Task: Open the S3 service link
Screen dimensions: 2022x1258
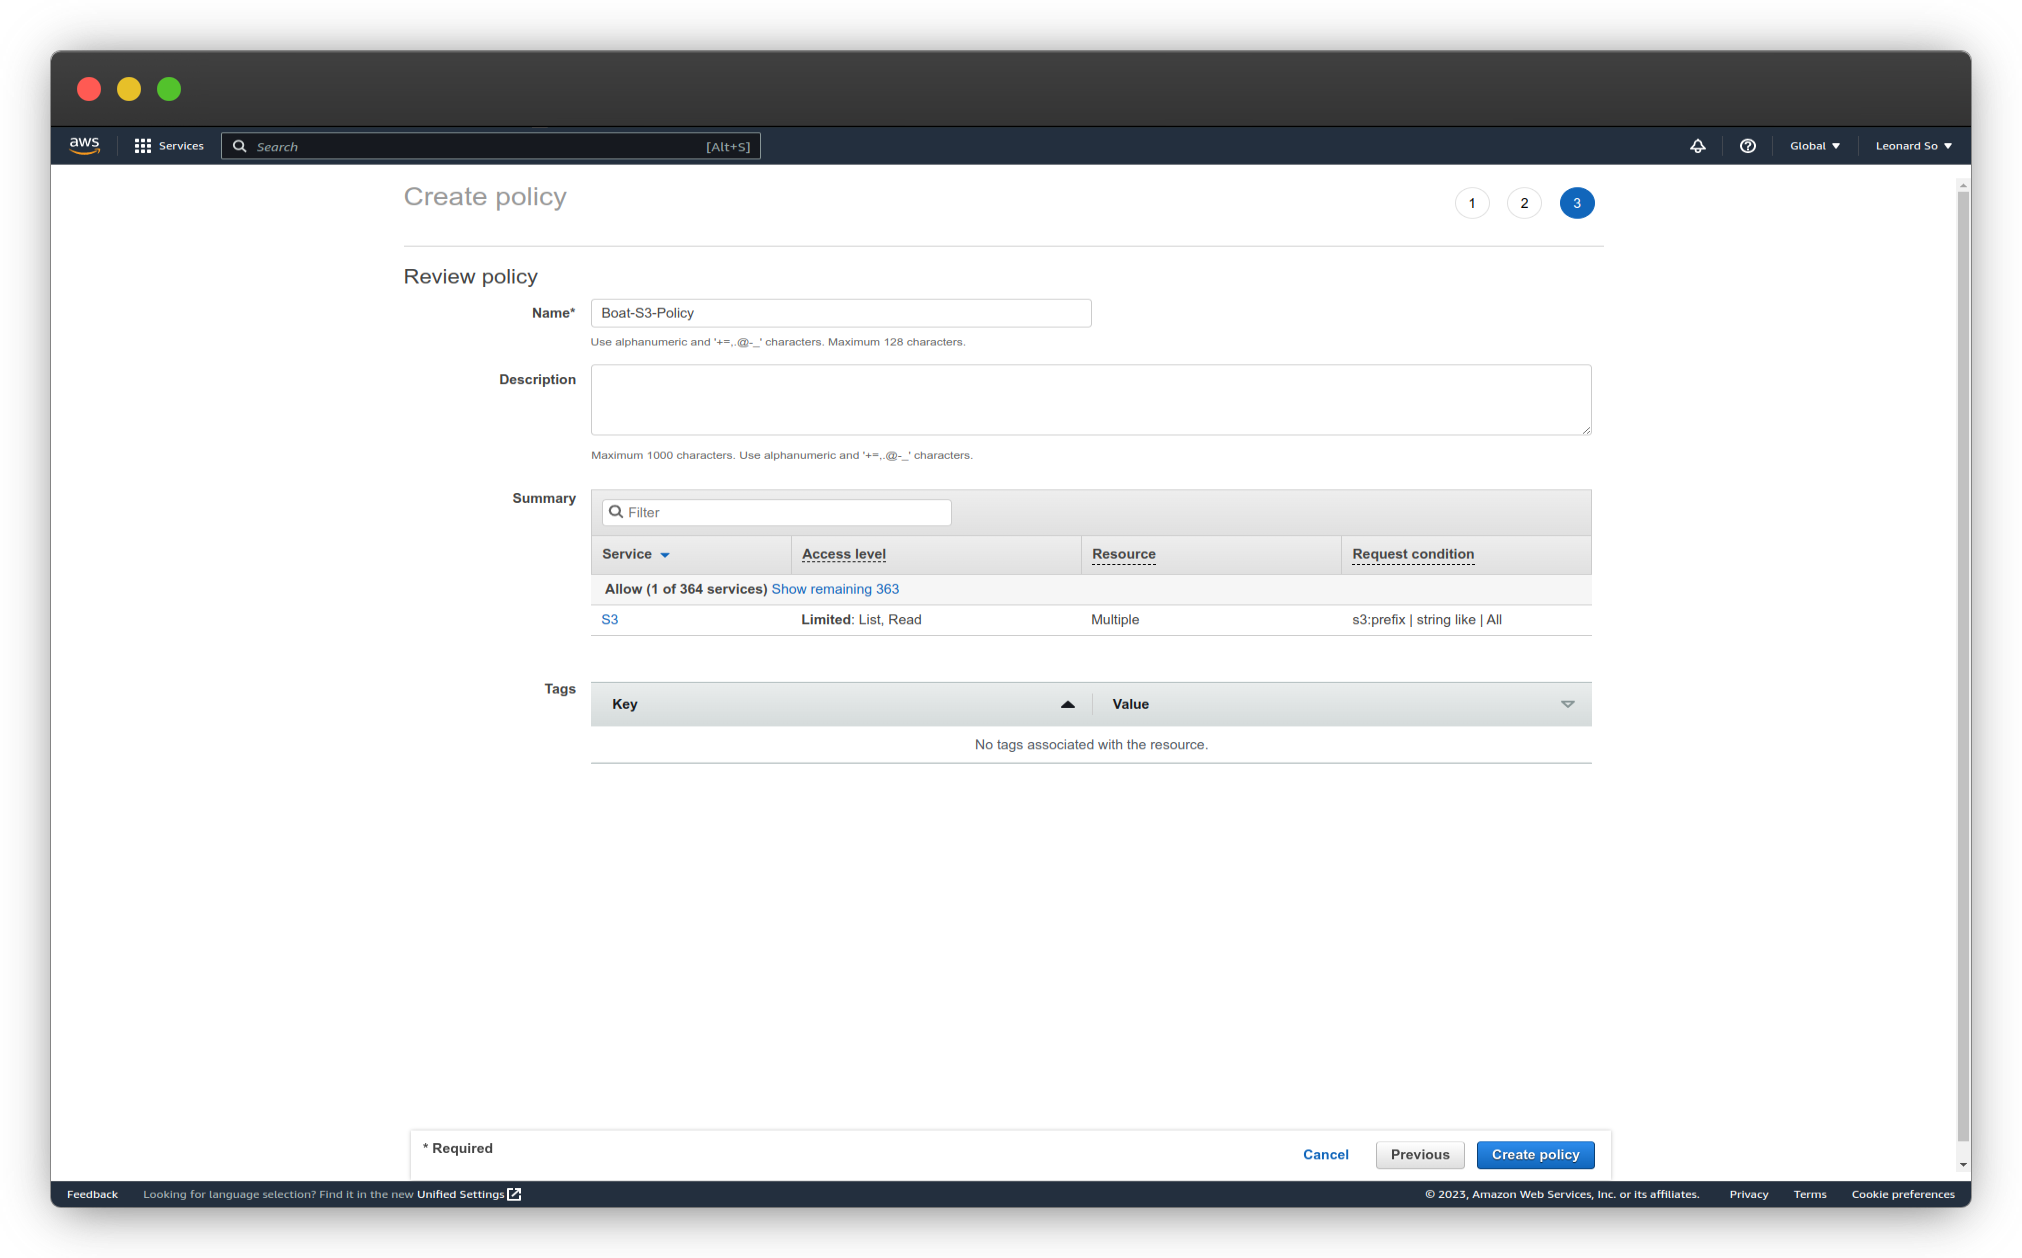Action: (x=609, y=620)
